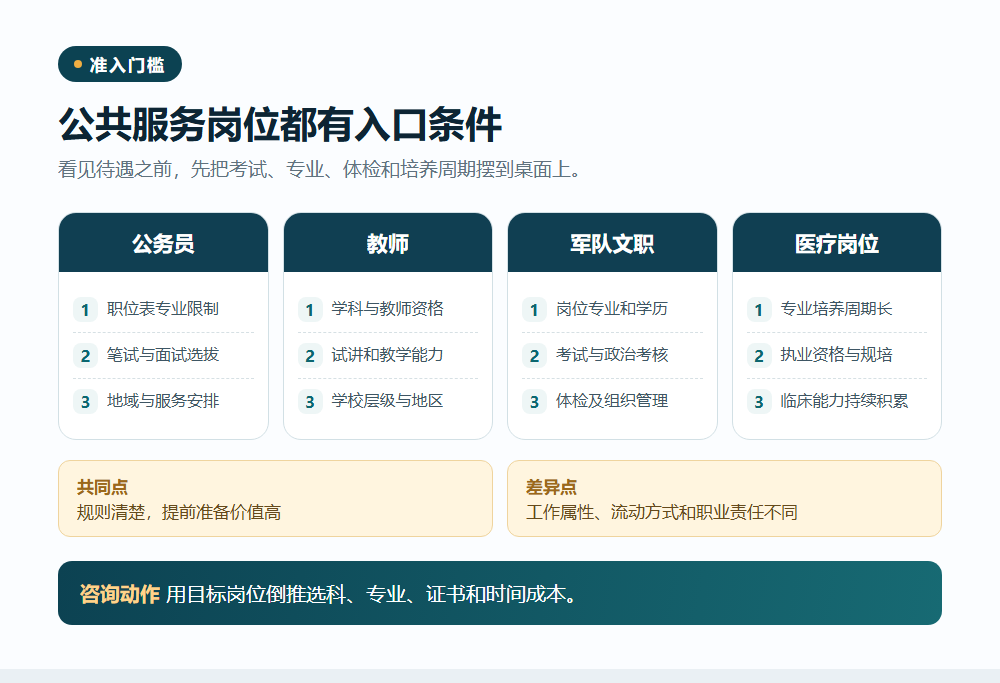Click number 3 badge beside 地域与服务安排
The width and height of the screenshot is (1000, 683).
tap(85, 402)
